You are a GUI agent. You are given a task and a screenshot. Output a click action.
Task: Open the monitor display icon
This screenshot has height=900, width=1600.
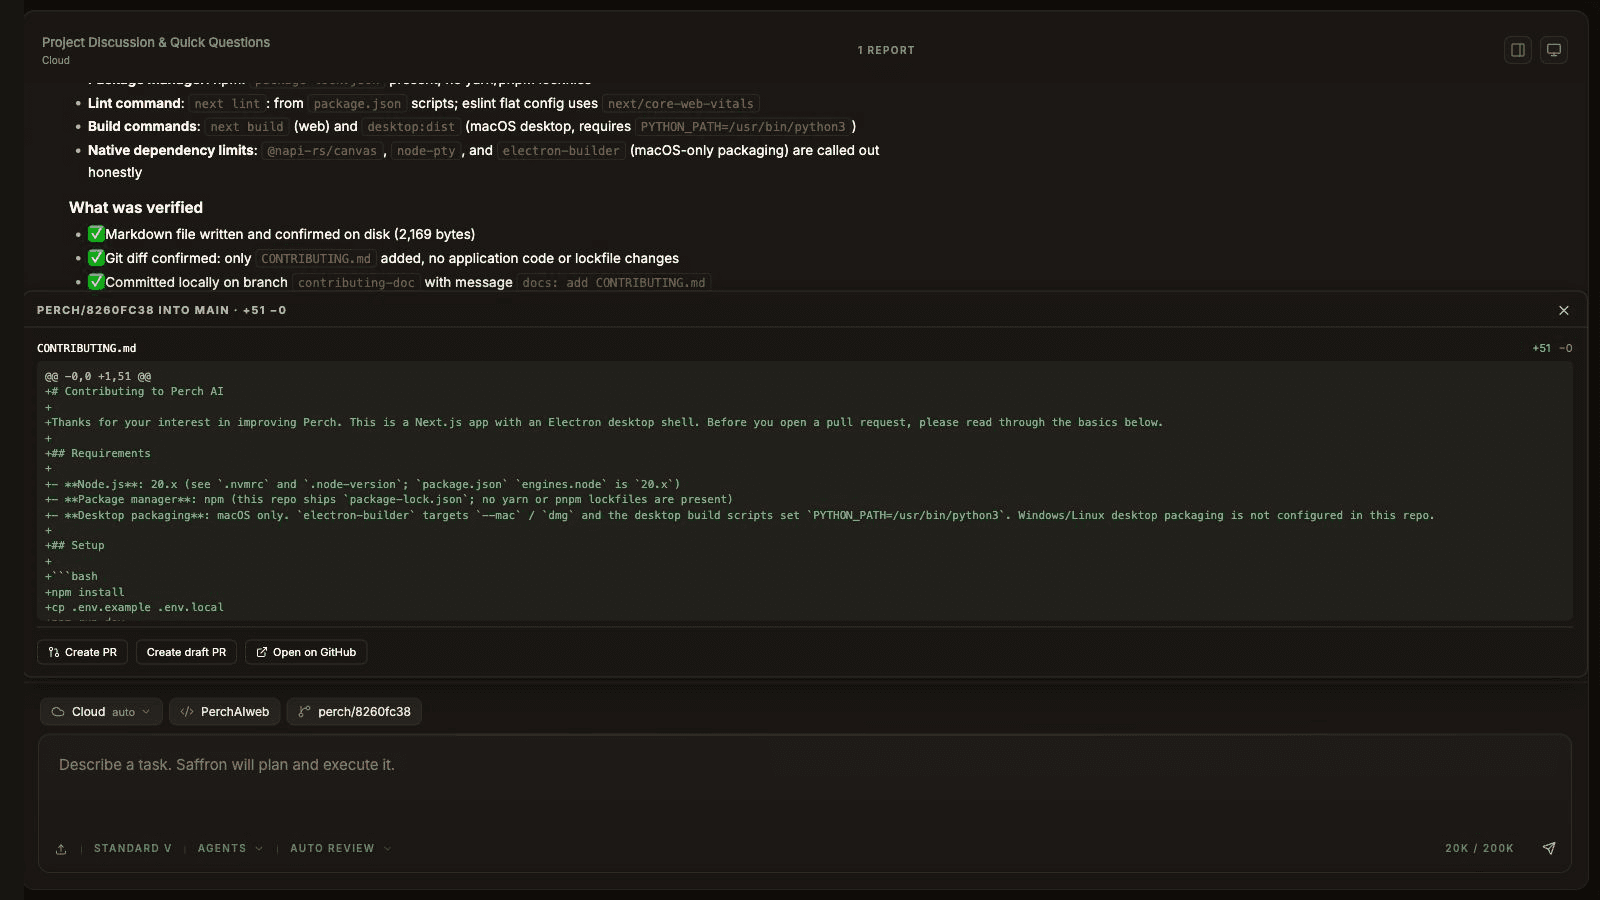click(1554, 50)
